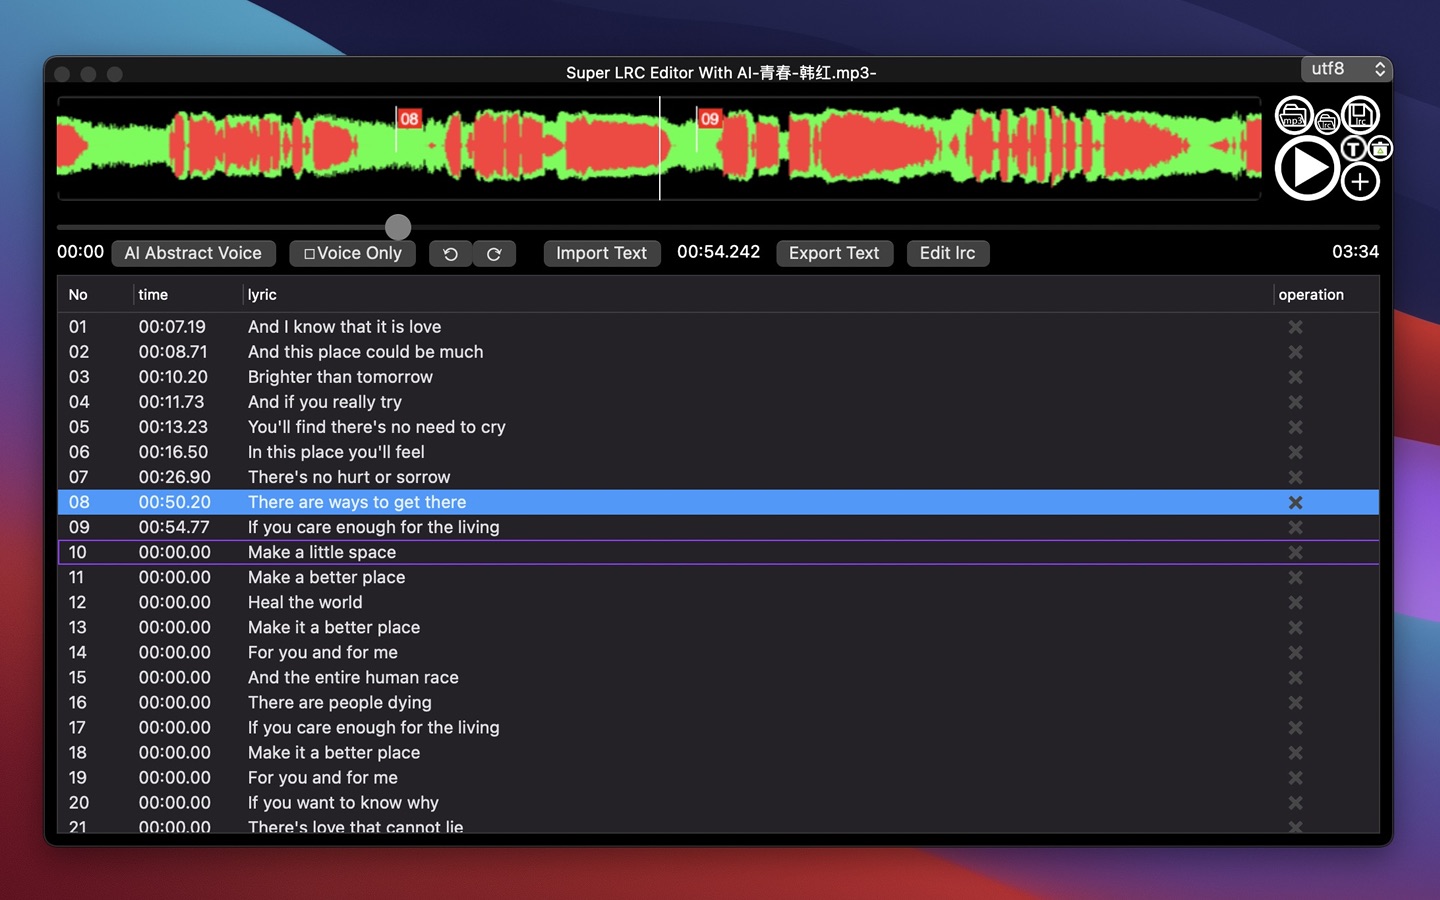Delete row 01 with its X icon

pyautogui.click(x=1295, y=327)
